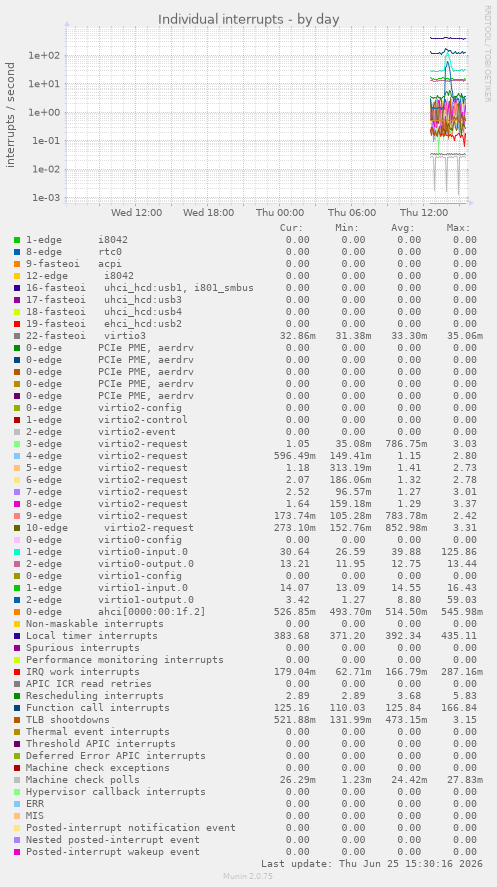Select the TLB shootdowns legend entry

click(x=68, y=720)
